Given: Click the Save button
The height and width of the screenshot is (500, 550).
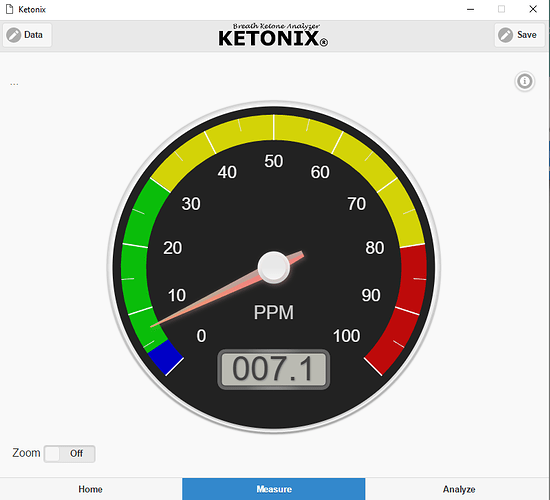Looking at the screenshot, I should tap(519, 35).
